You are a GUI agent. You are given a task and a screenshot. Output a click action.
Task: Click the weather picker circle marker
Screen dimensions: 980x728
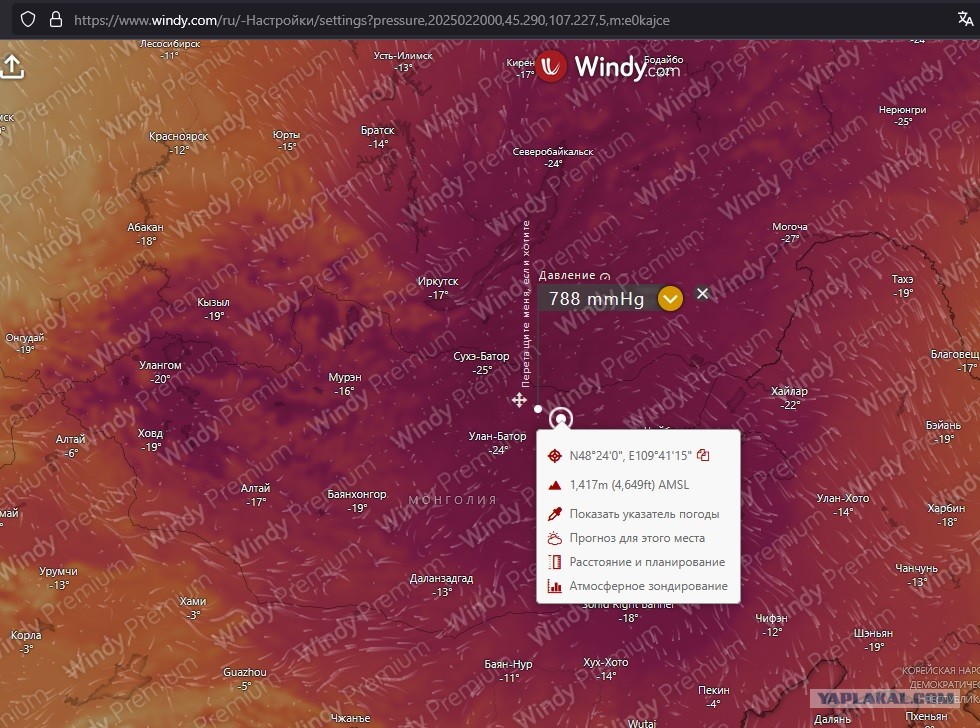561,418
